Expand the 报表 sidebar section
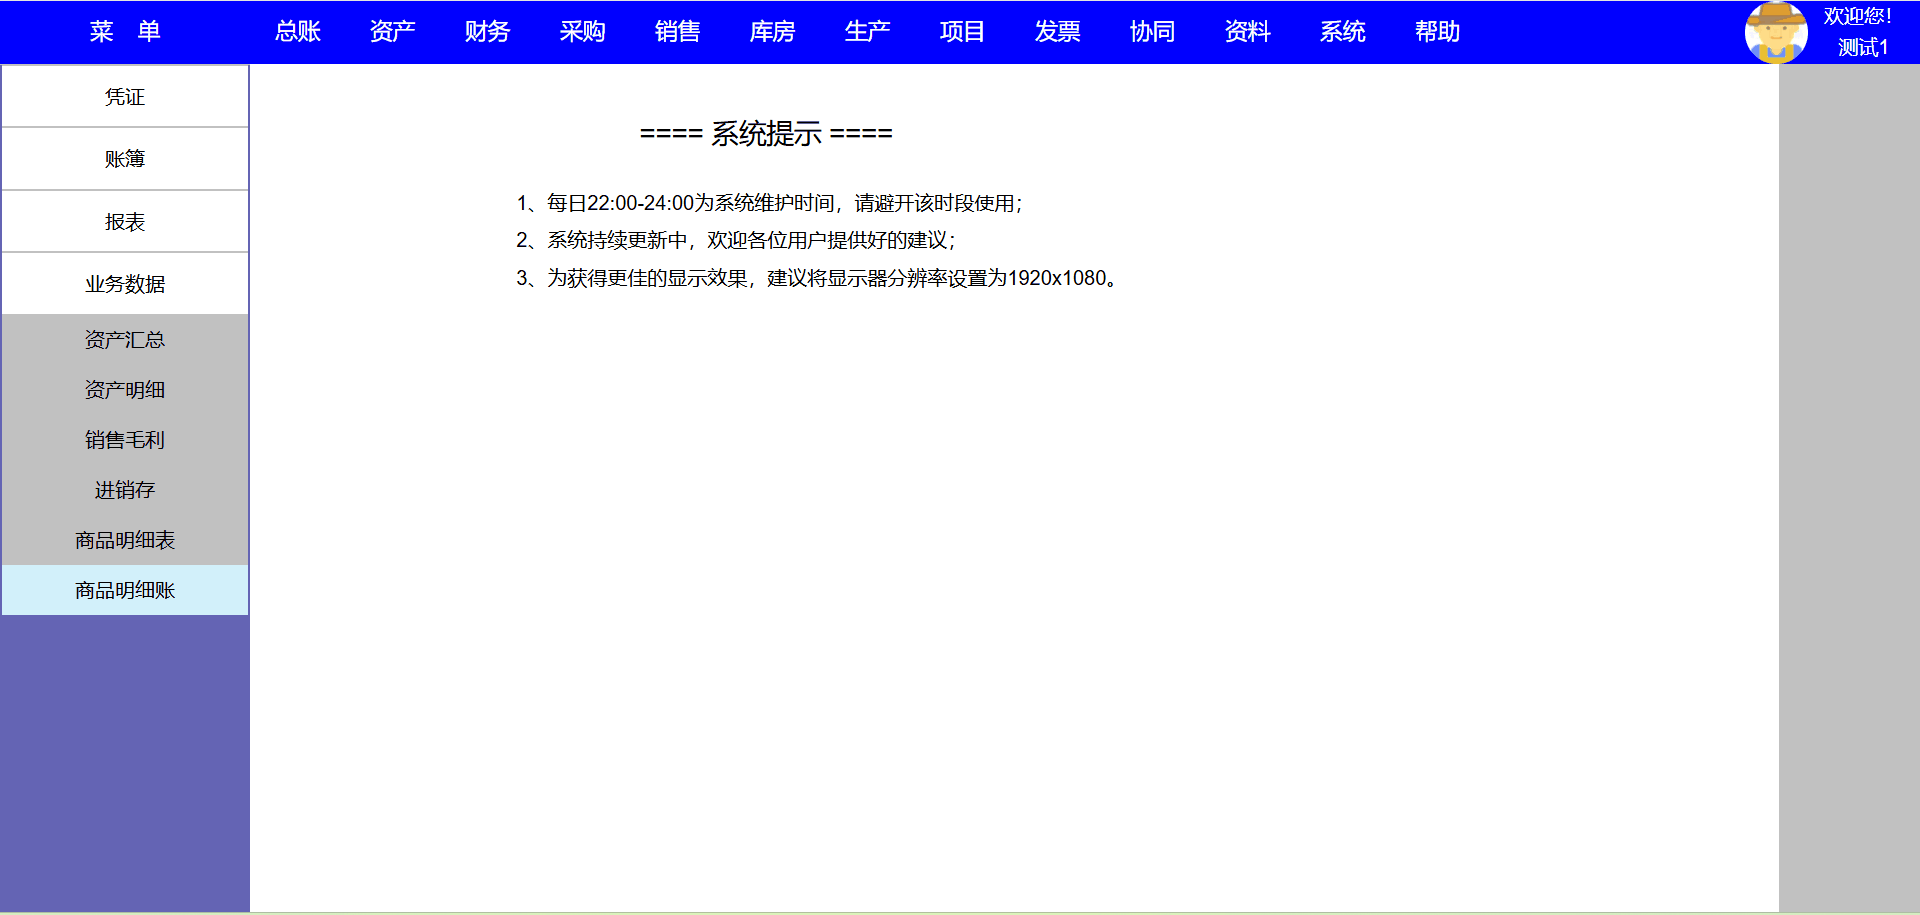Image resolution: width=1920 pixels, height=915 pixels. (x=125, y=222)
